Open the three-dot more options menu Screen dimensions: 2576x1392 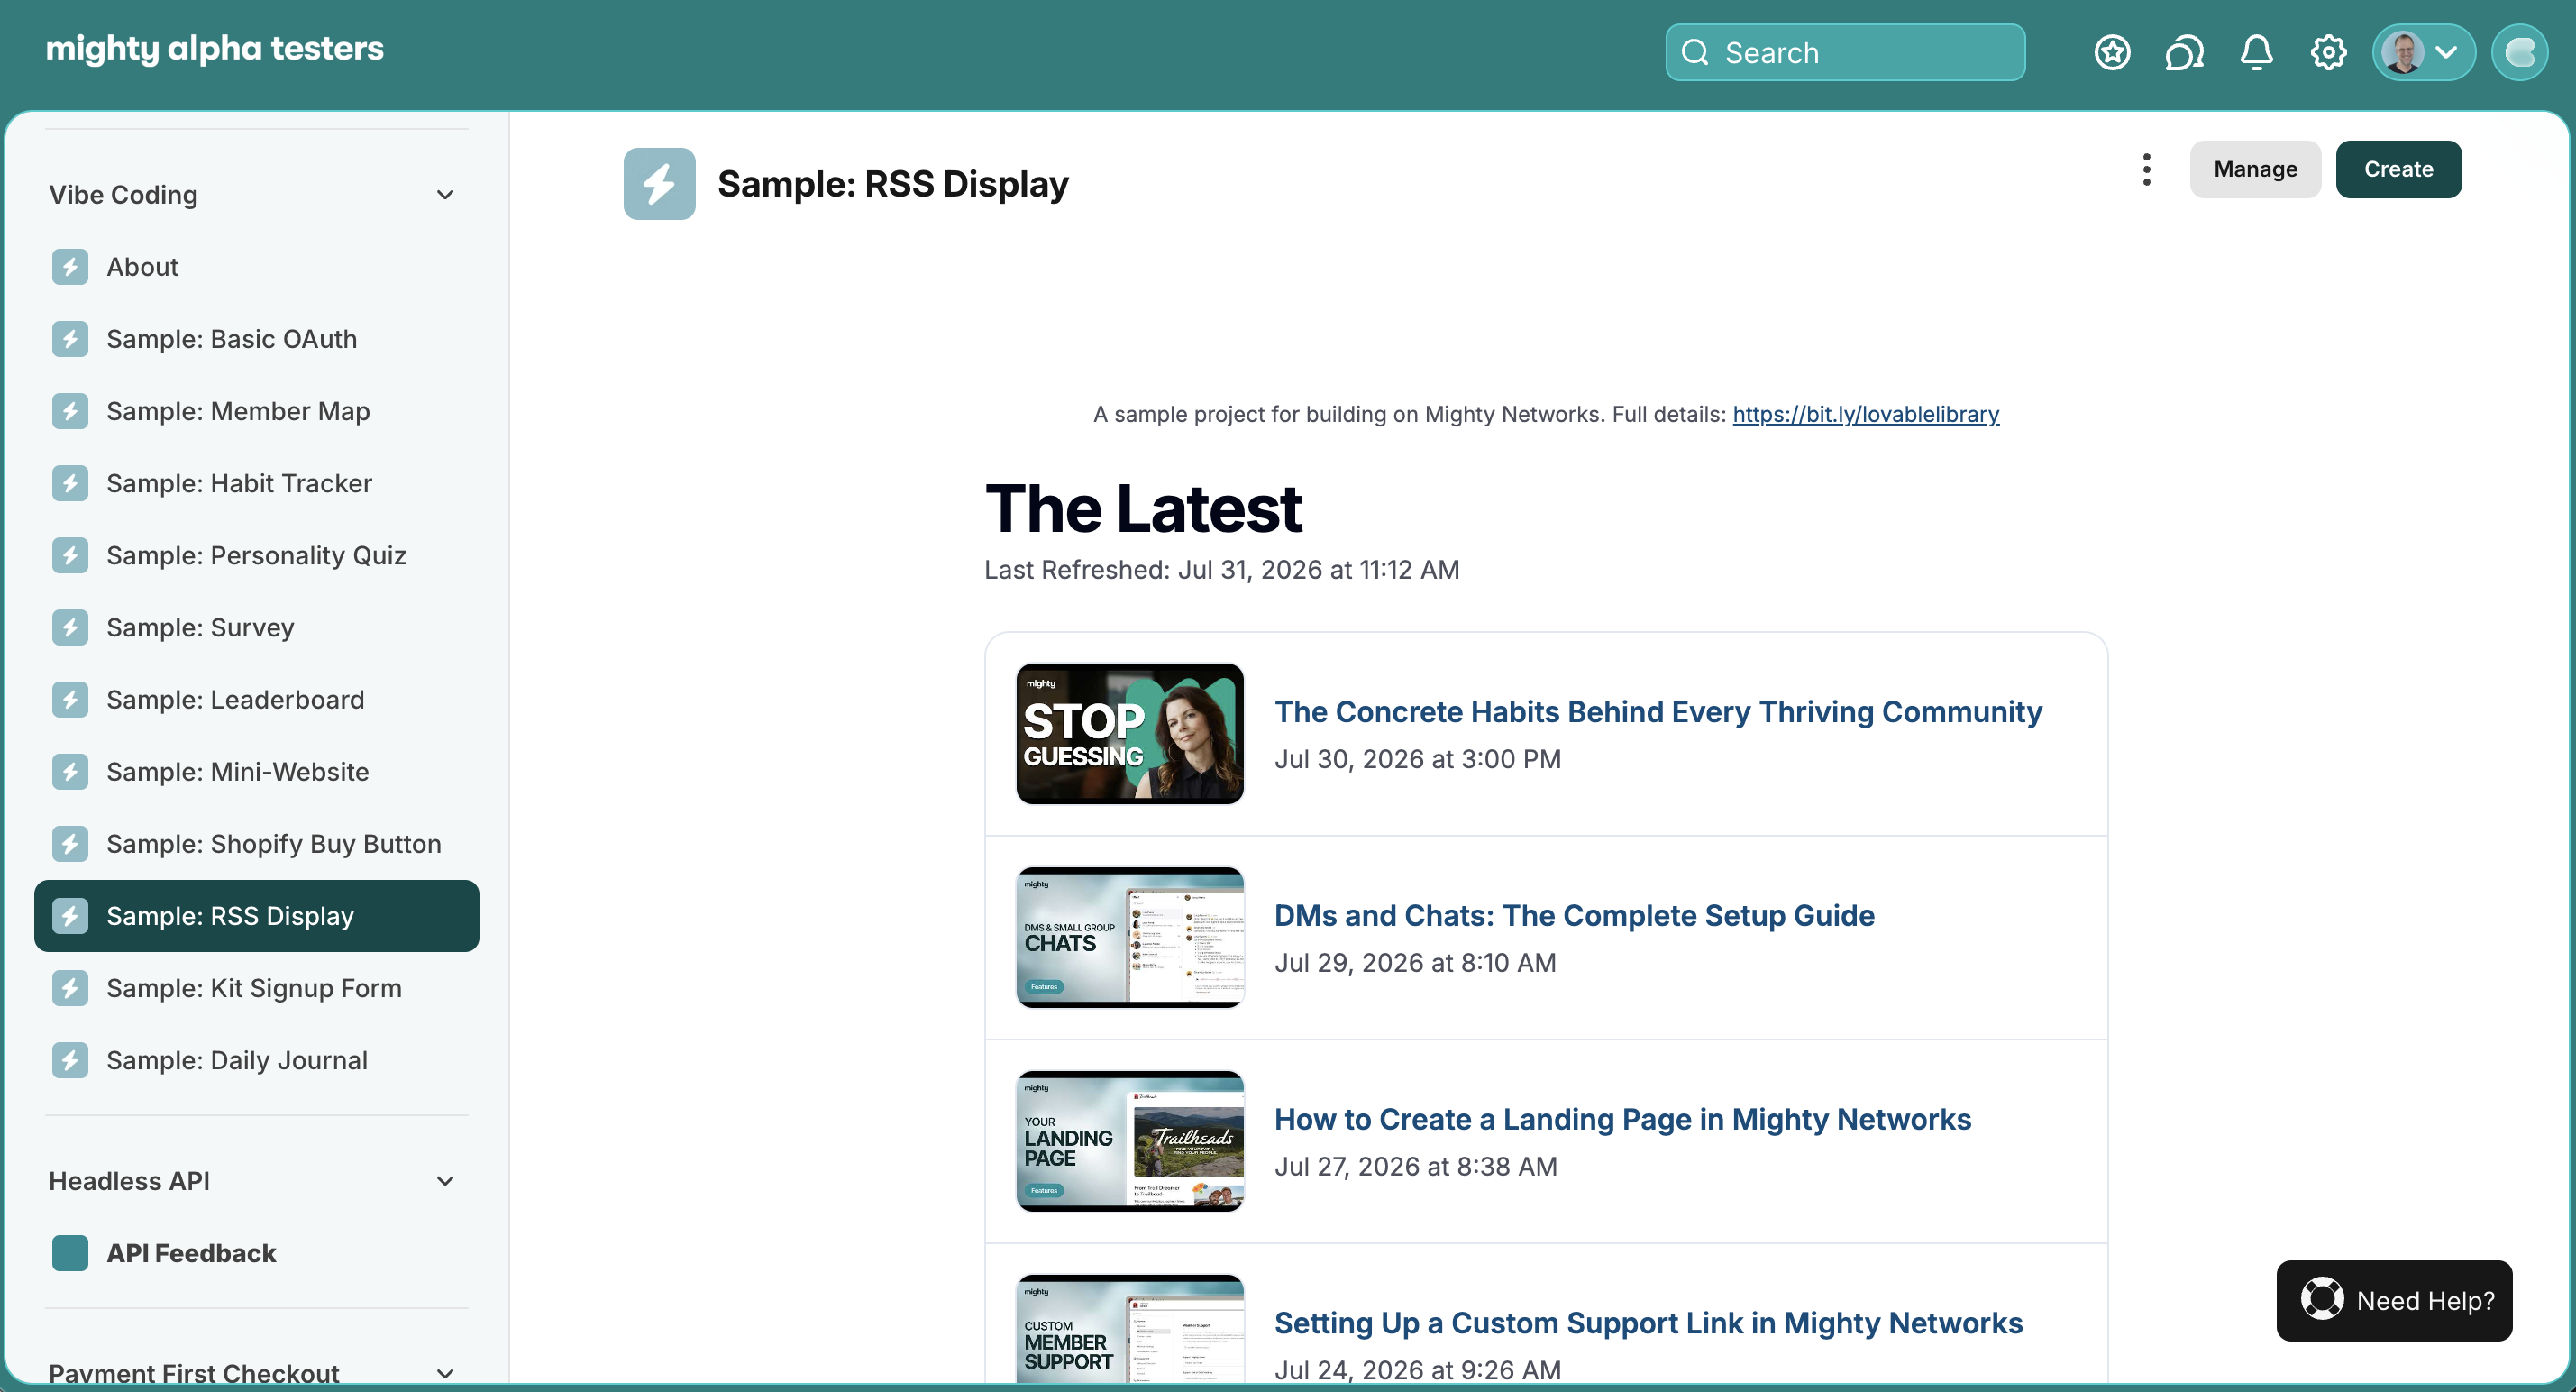click(x=2146, y=169)
